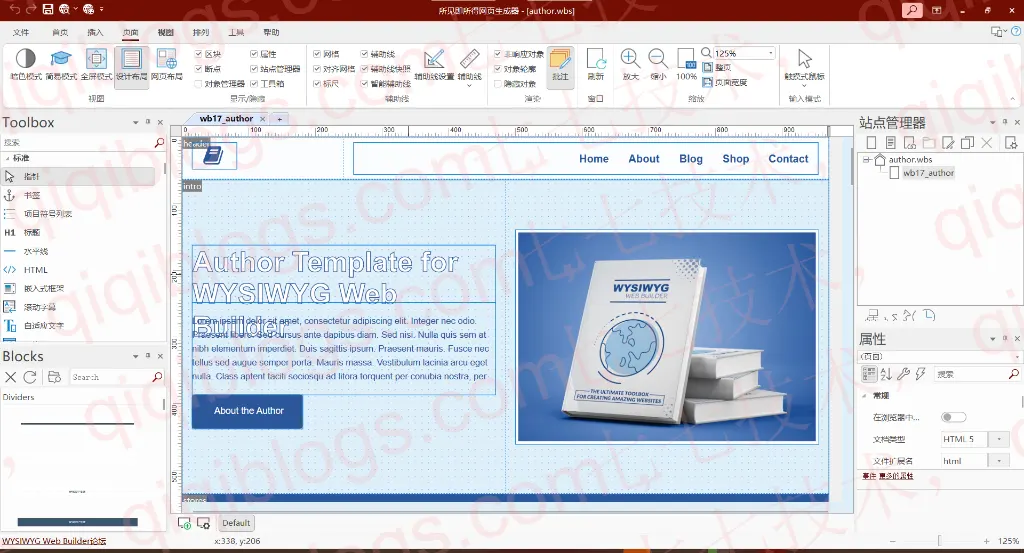The image size is (1024, 553).
Task: Open search magnifier in title bar
Action: click(912, 10)
